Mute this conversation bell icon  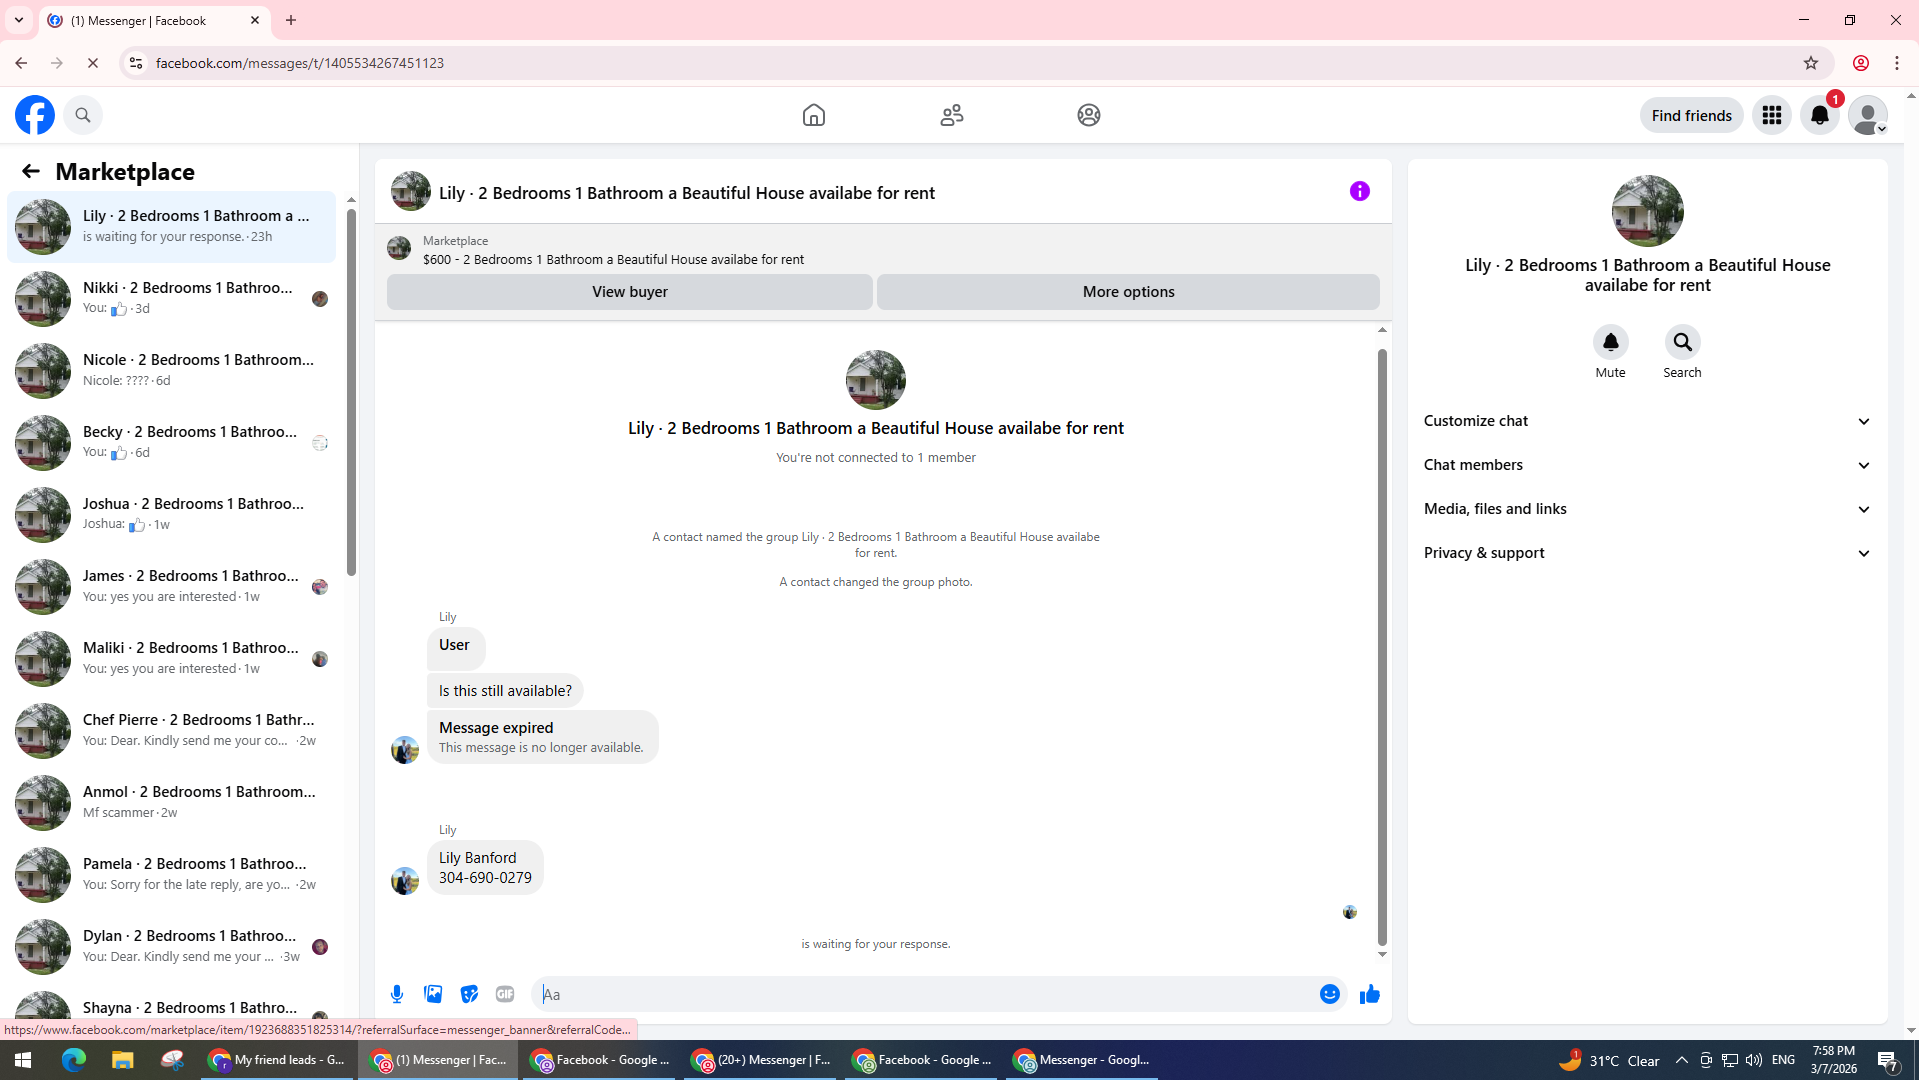pos(1611,342)
